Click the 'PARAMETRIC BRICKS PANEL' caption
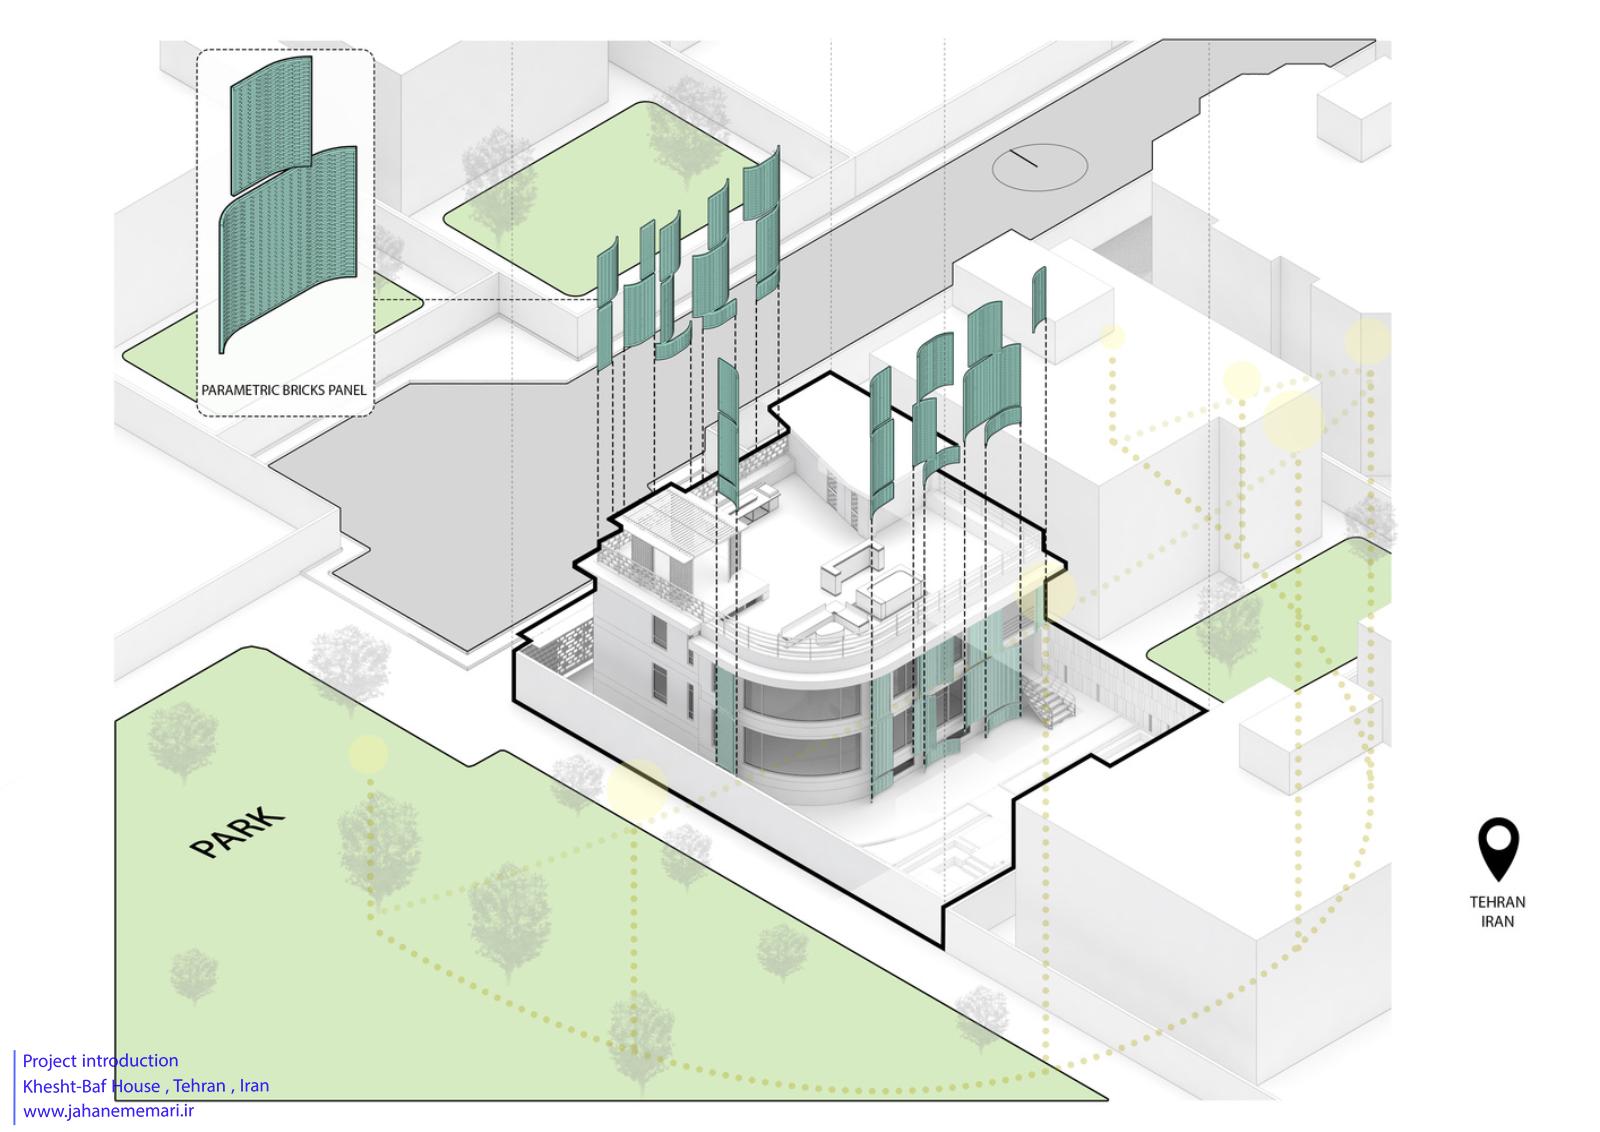Screen dimensions: 1600x1132 [x=284, y=390]
